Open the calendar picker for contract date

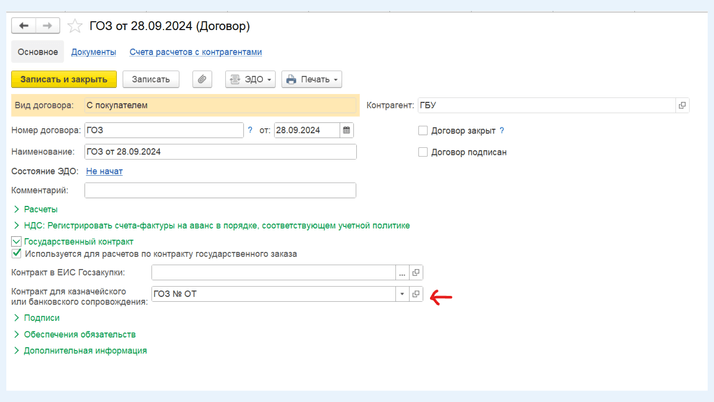coord(346,130)
